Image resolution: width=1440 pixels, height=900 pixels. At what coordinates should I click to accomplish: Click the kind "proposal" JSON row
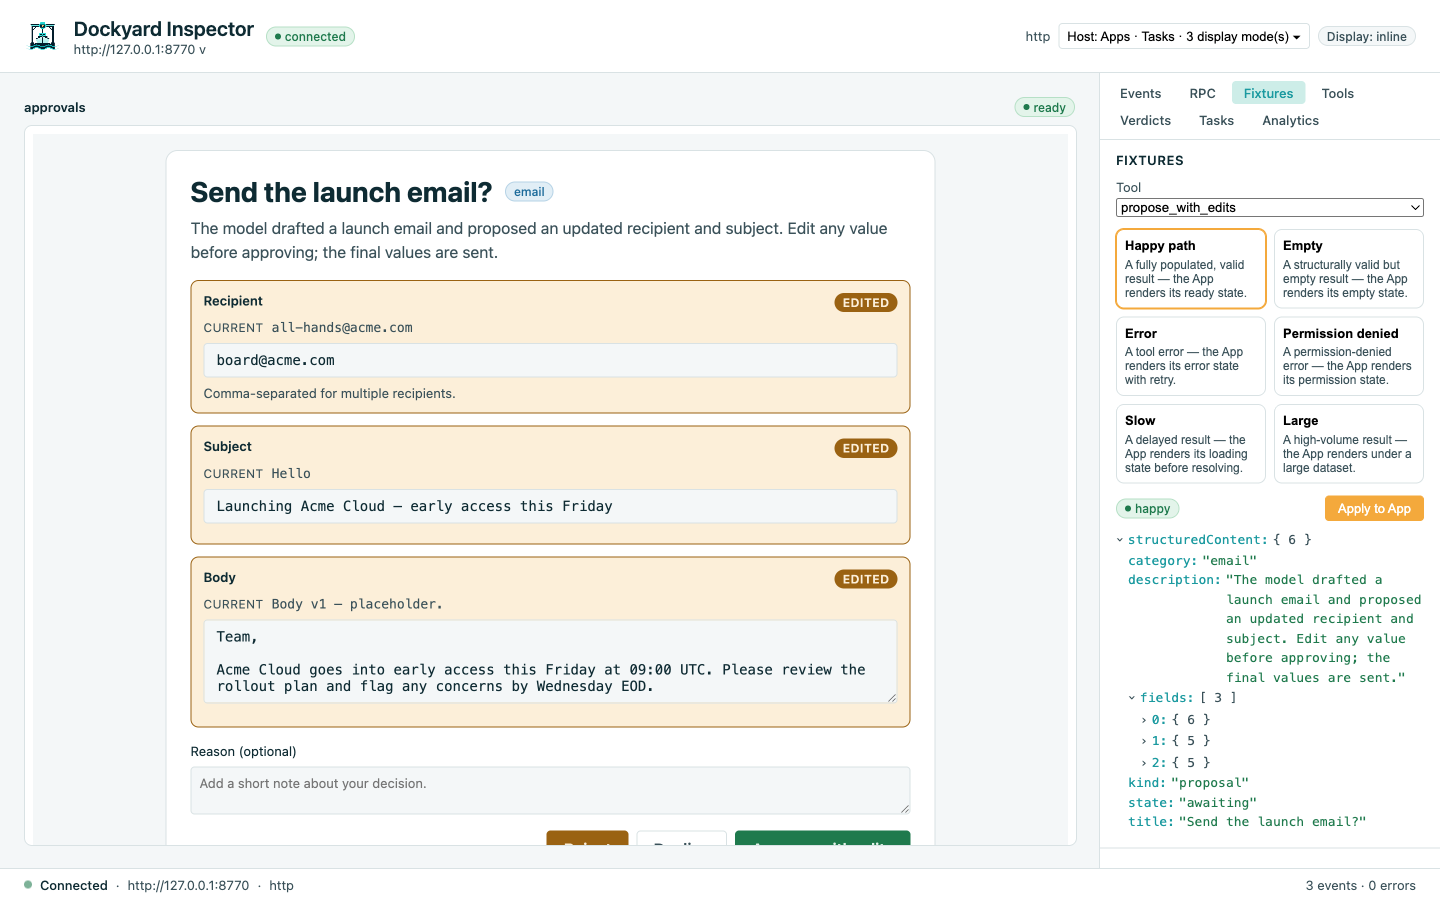(1188, 783)
